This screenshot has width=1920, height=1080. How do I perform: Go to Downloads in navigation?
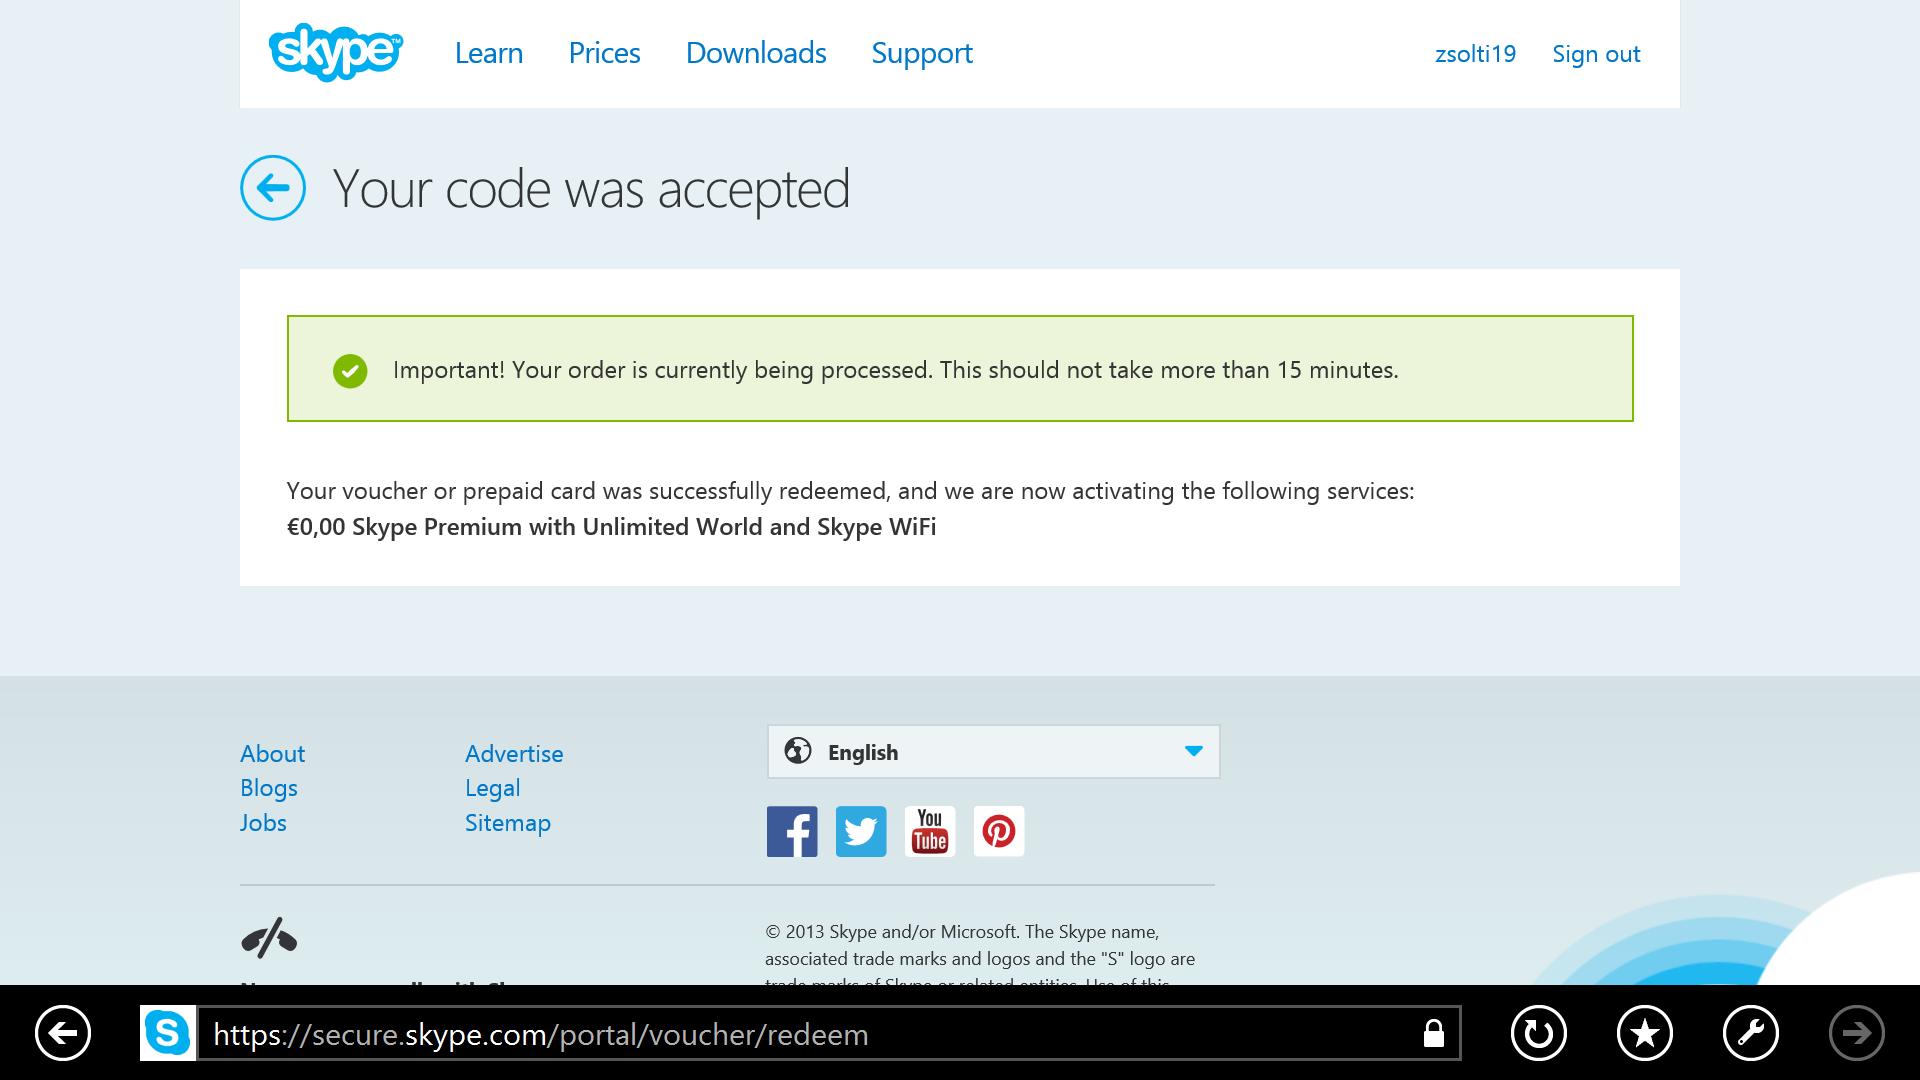[x=756, y=53]
